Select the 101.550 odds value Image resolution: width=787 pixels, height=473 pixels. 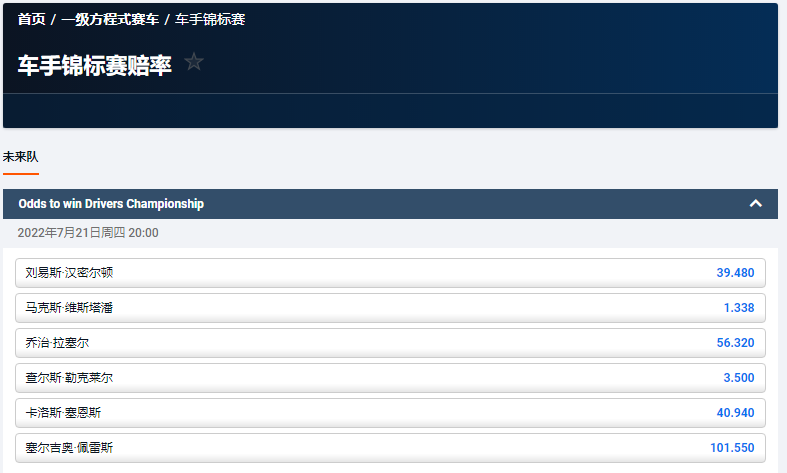(732, 448)
